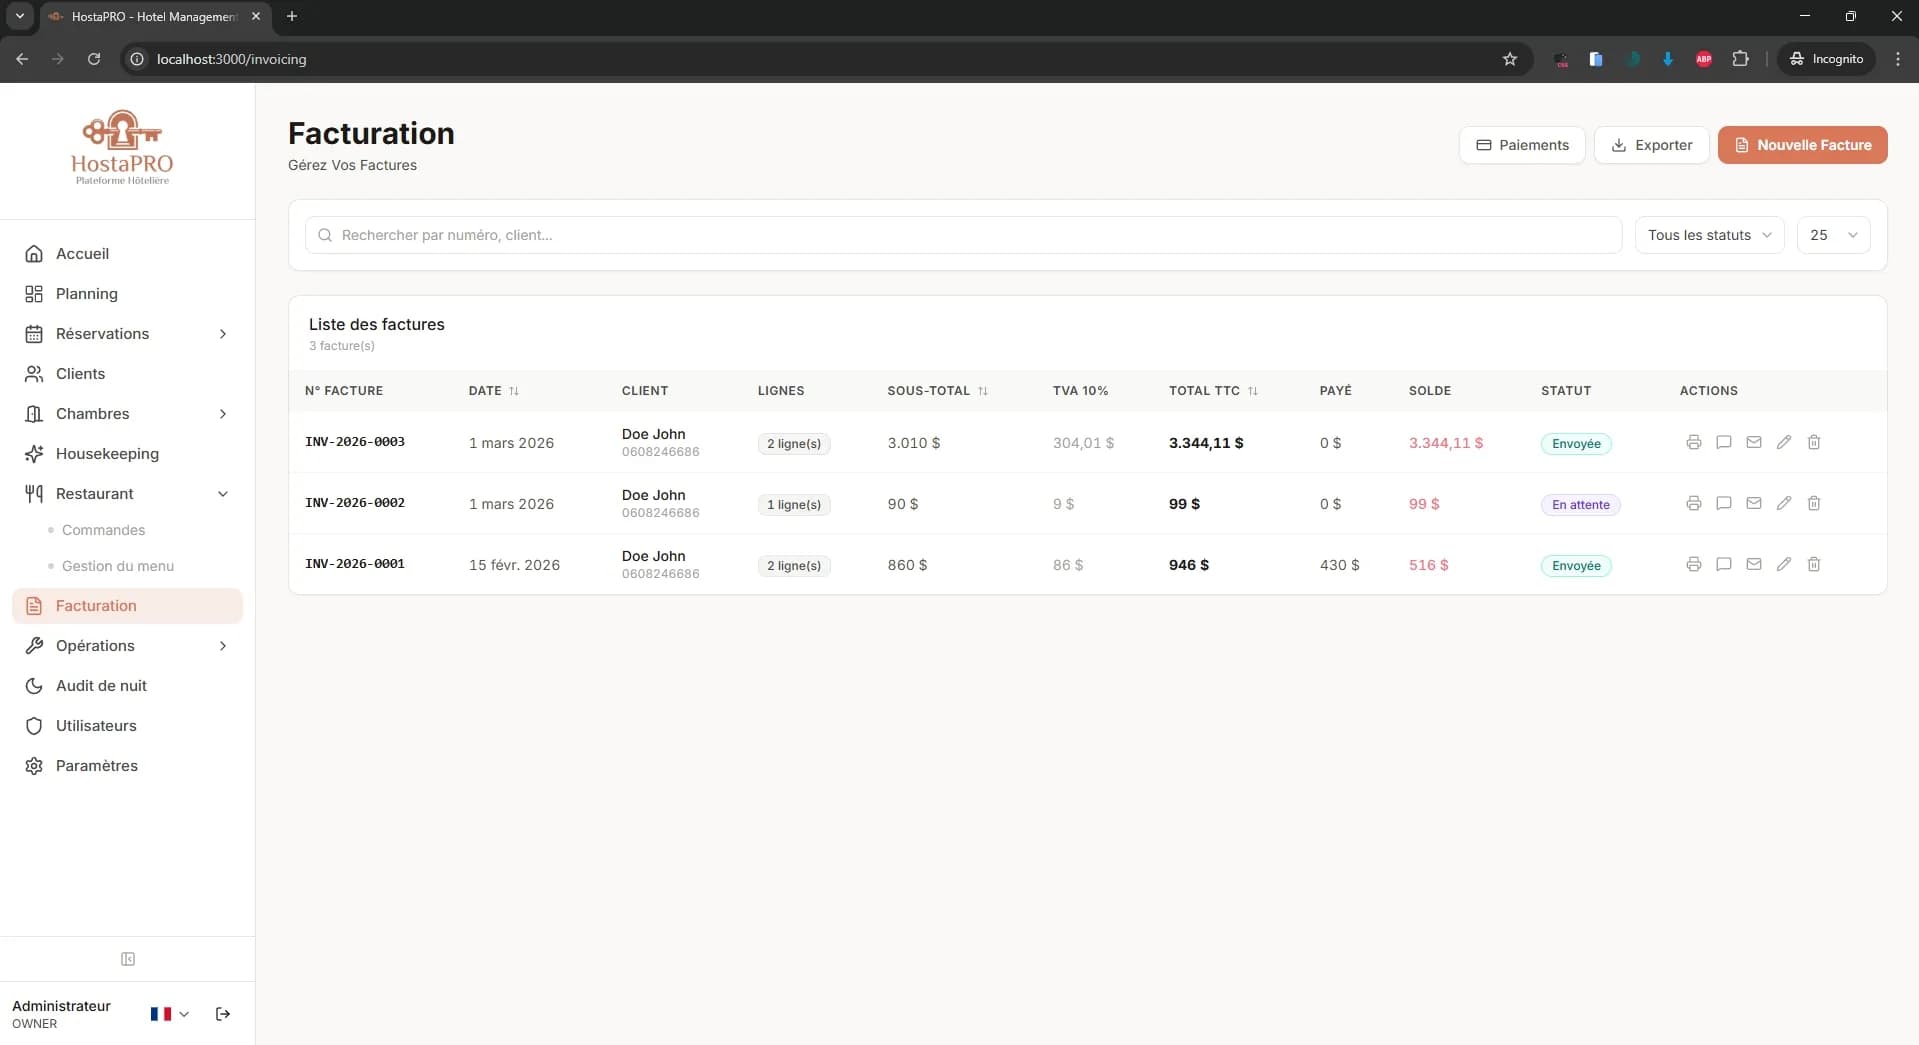Sort invoices by TOTAL TTC column
Image resolution: width=1919 pixels, height=1045 pixels.
tap(1212, 390)
